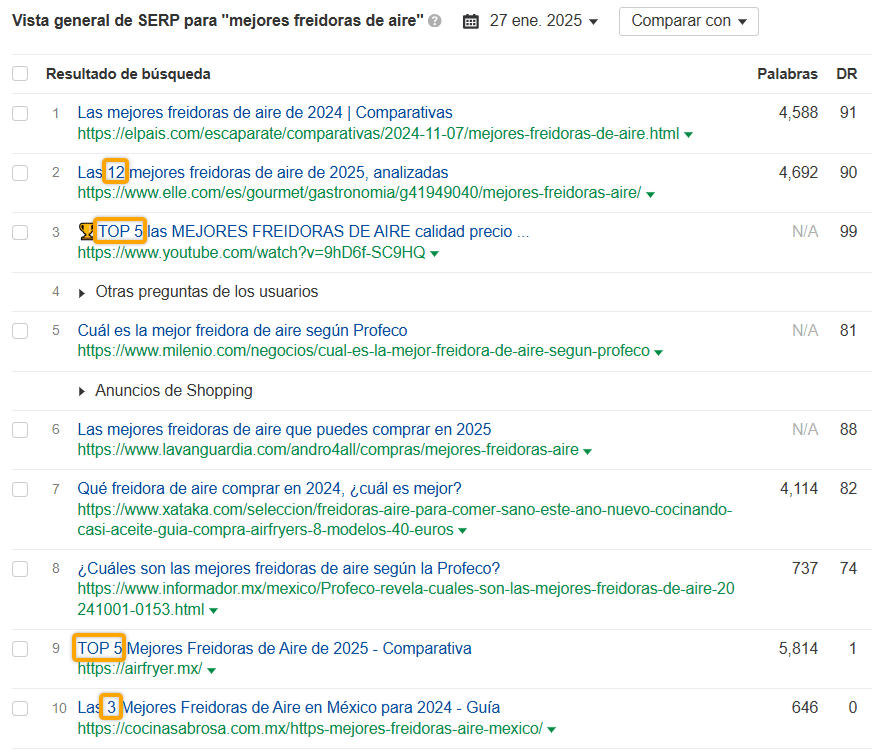Open the dropdown arrow after the youtube.com URL
Screen dimensions: 872x753
(x=434, y=254)
